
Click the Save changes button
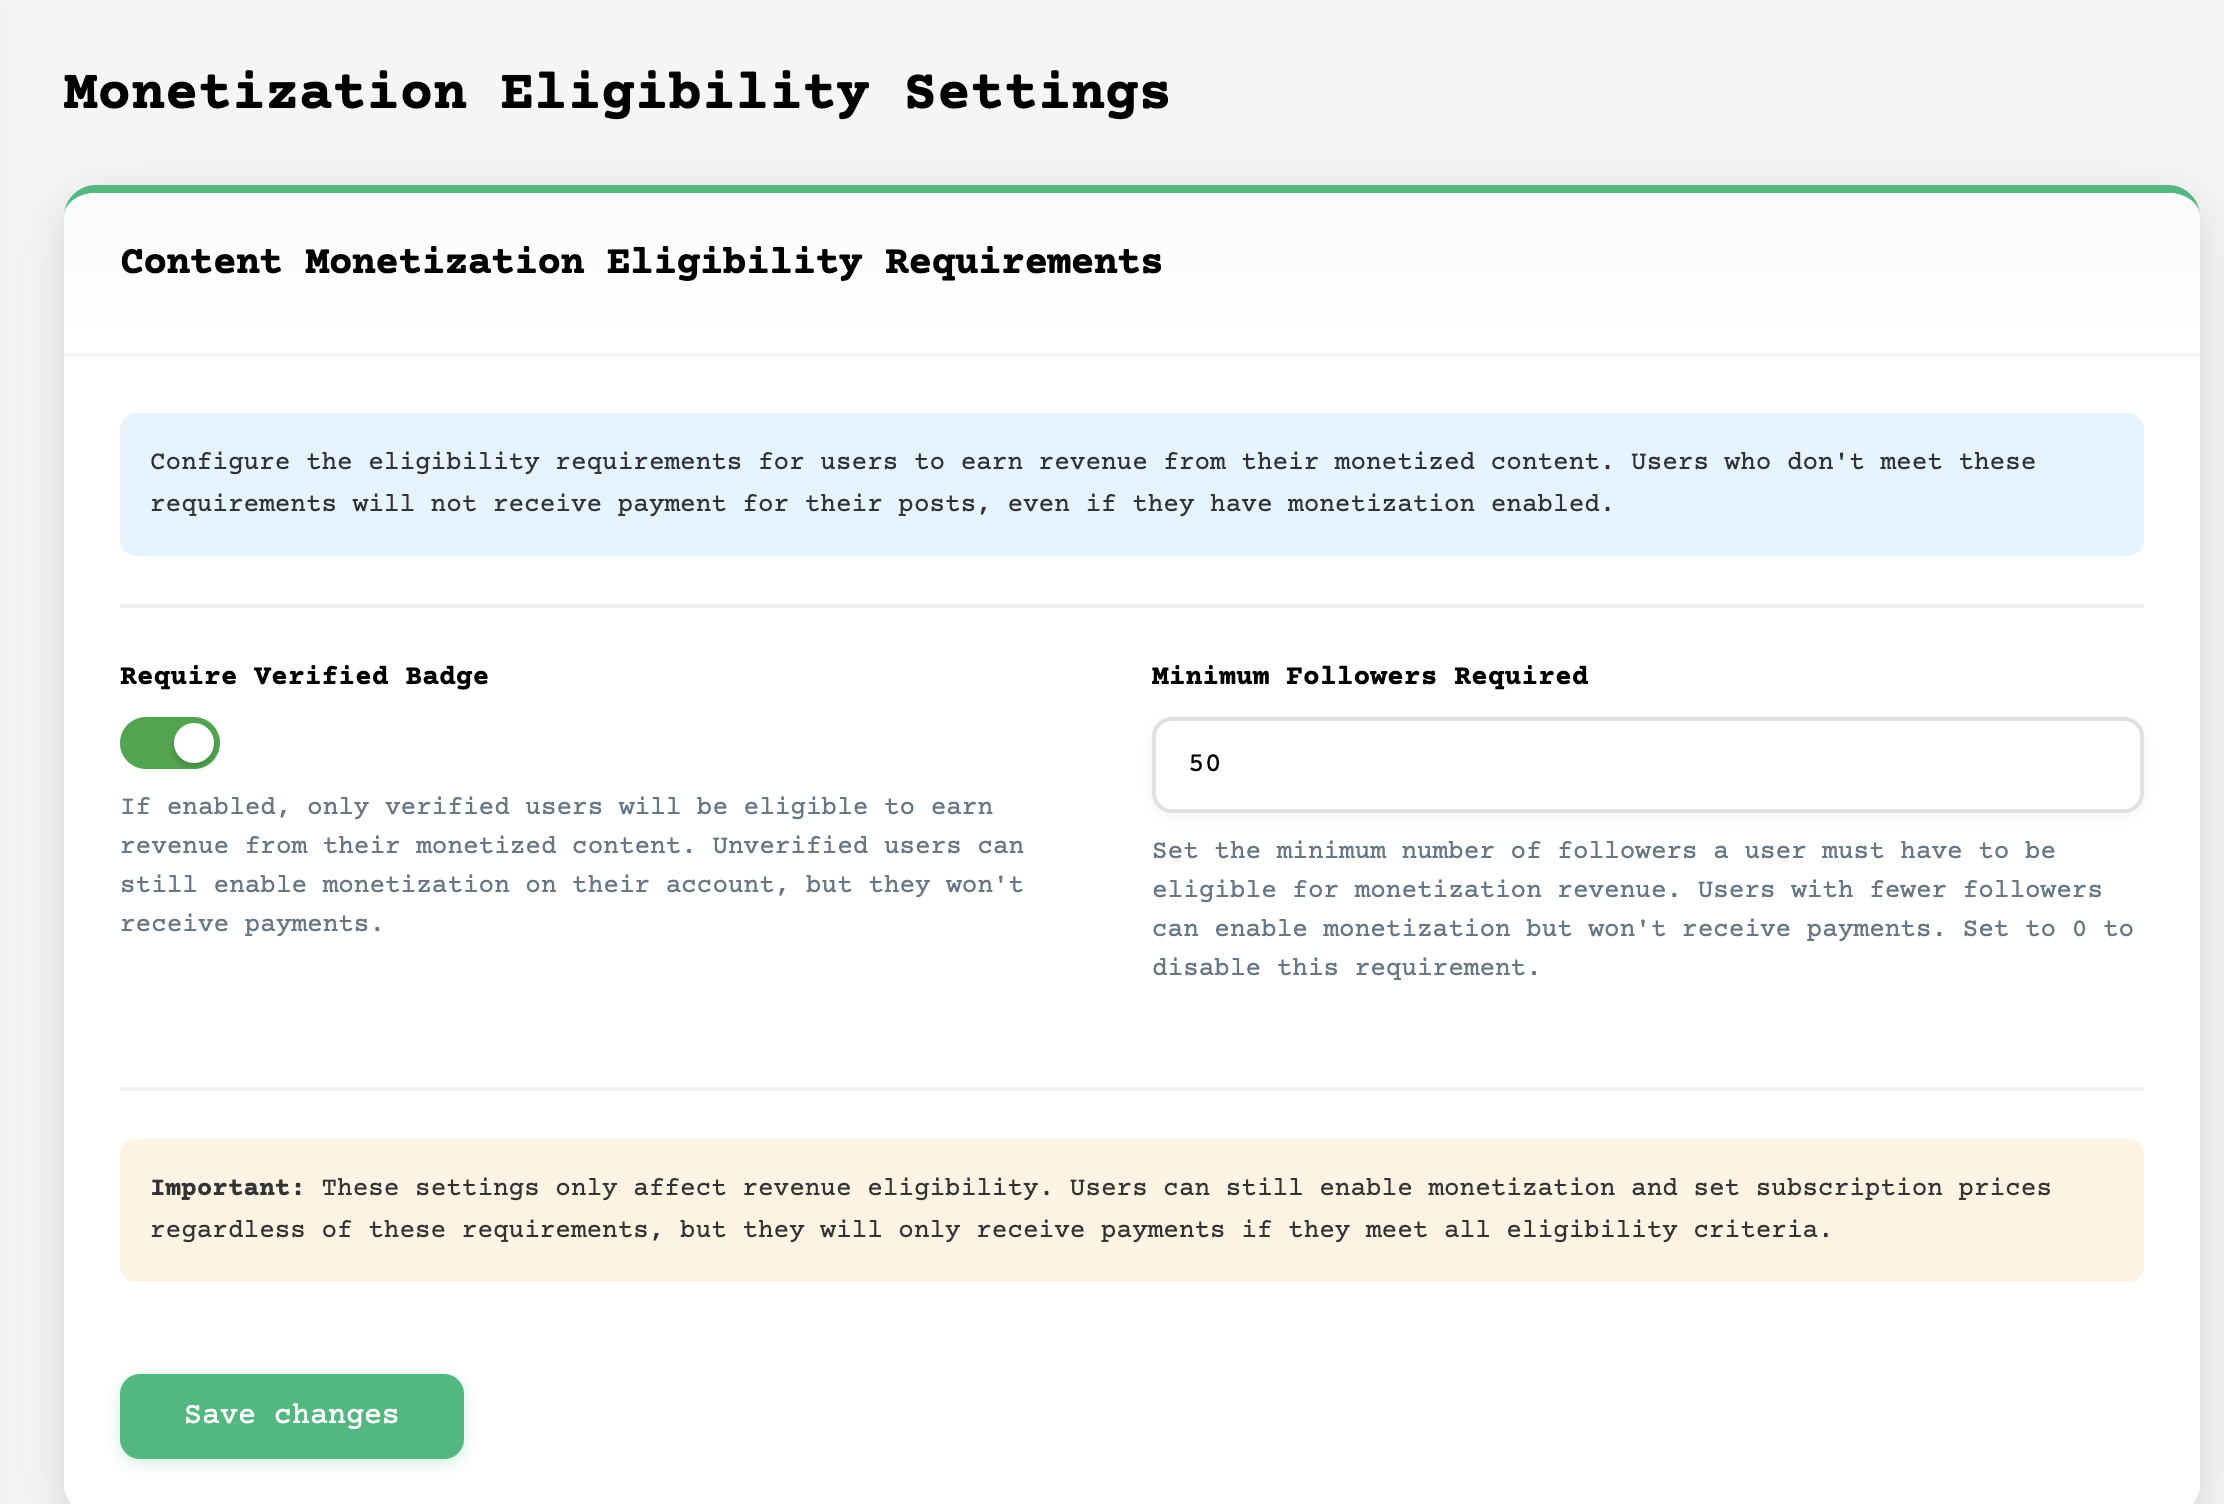pyautogui.click(x=291, y=1415)
